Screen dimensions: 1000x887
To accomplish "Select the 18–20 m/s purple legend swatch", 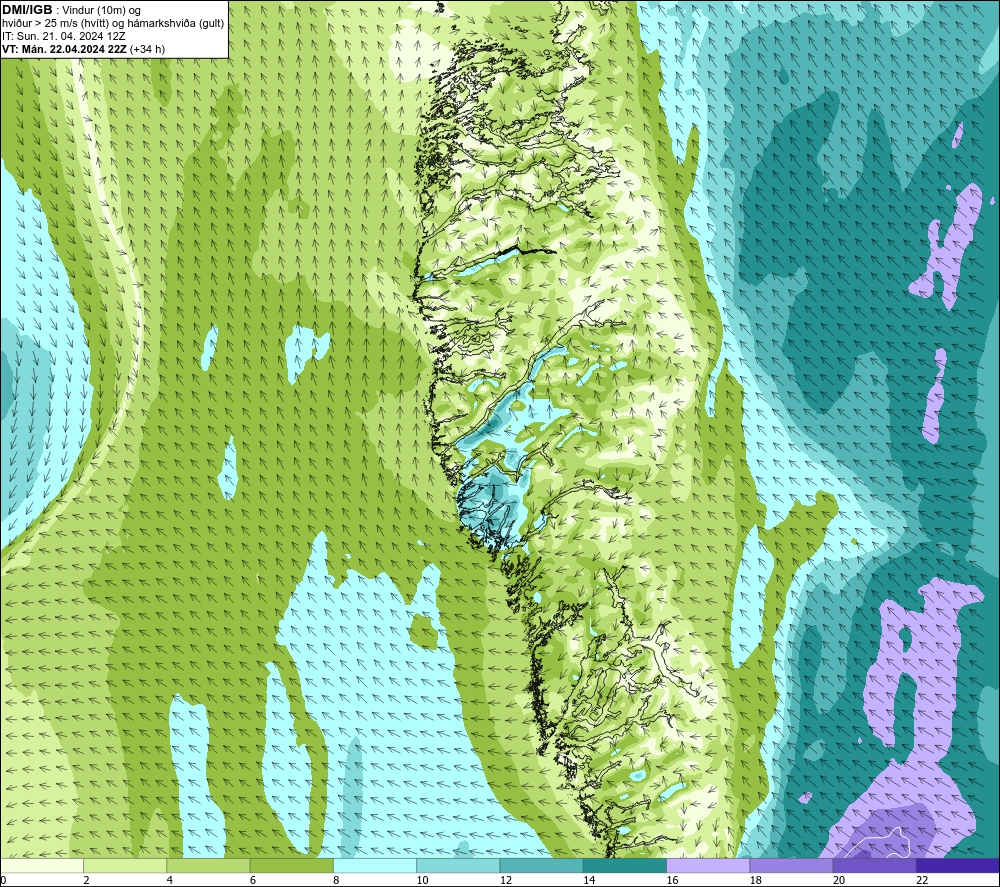I will pos(791,865).
